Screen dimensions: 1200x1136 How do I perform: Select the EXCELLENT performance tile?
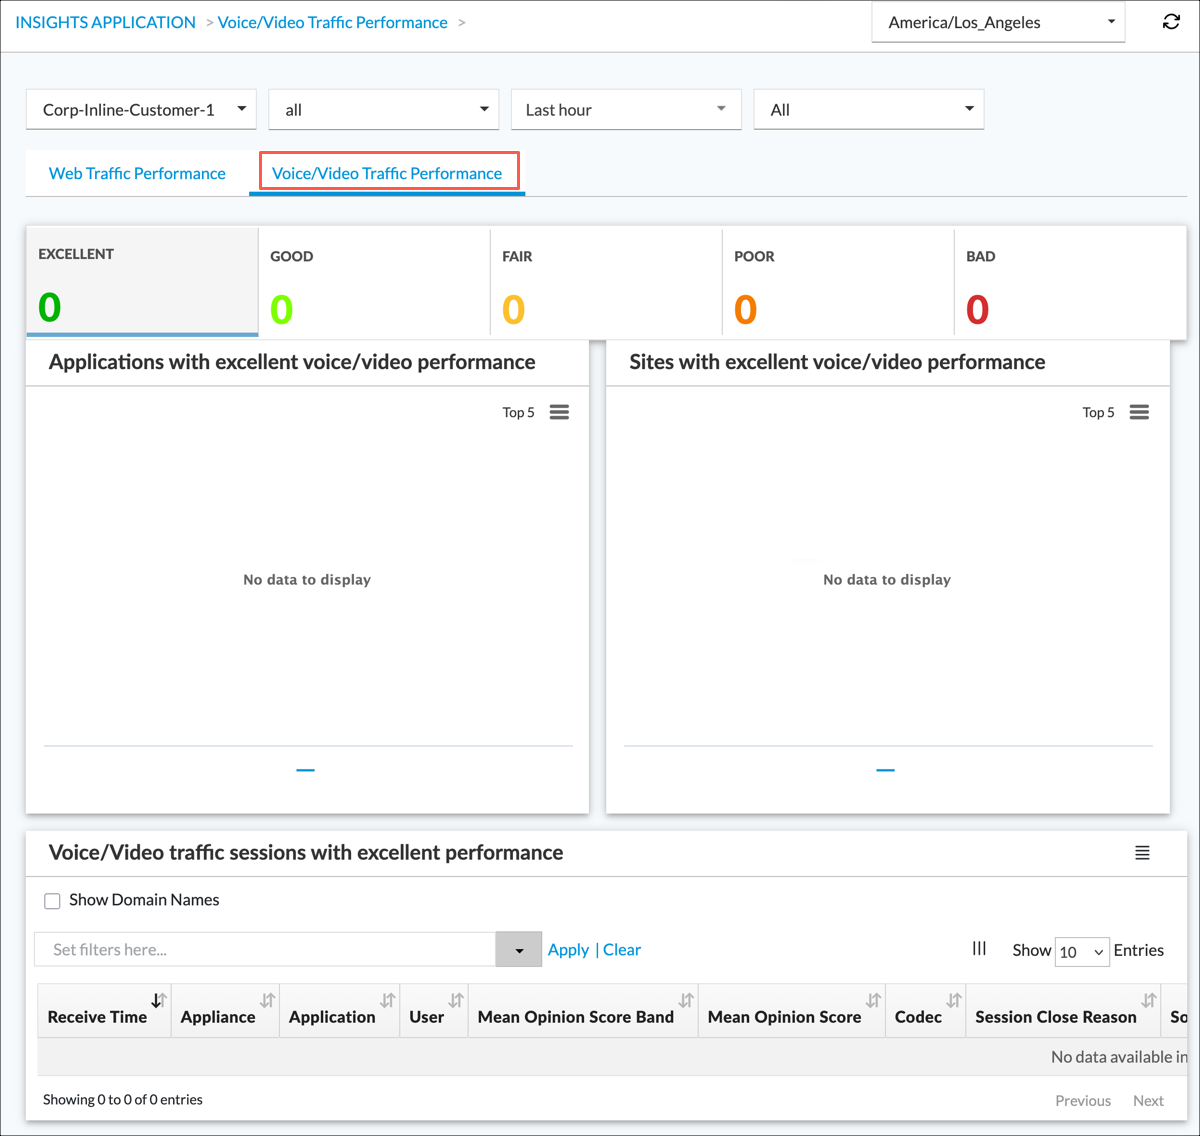142,282
